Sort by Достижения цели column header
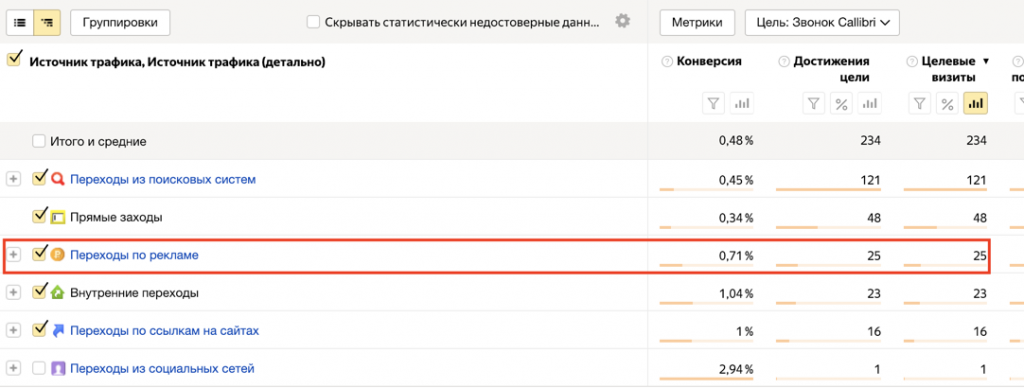Viewport: 1024px width, 388px height. [x=831, y=70]
